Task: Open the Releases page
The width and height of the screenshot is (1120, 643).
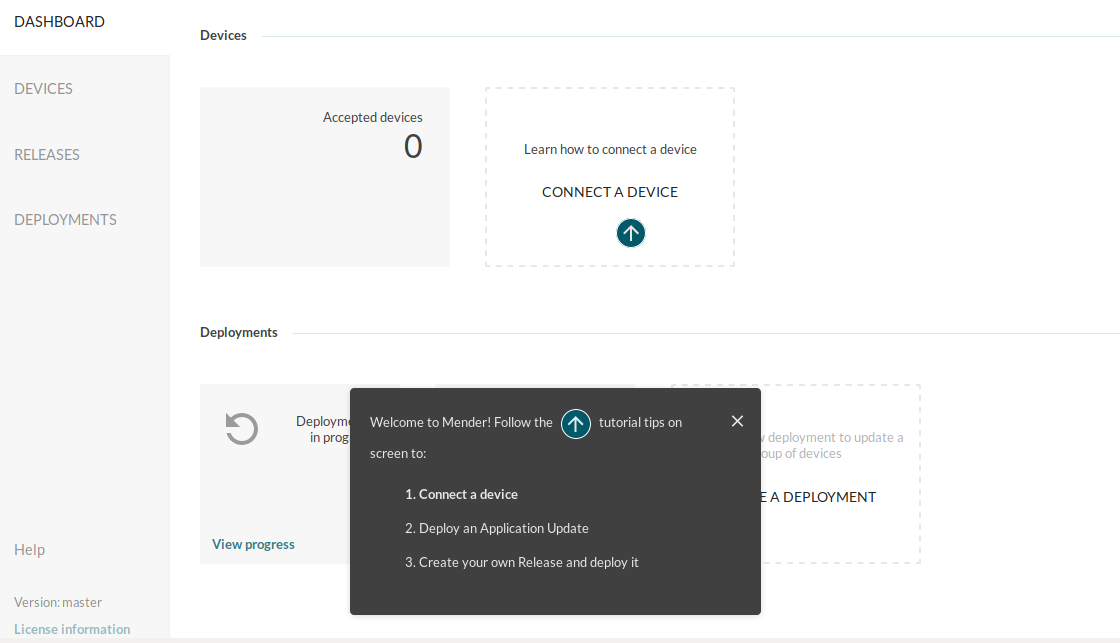Action: tap(47, 154)
